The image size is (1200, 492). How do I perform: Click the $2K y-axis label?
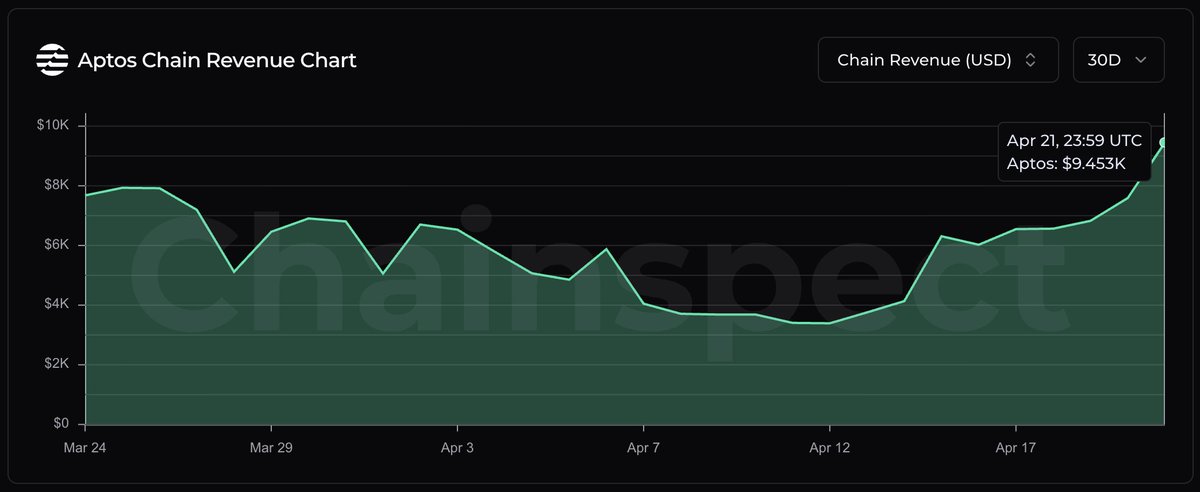pos(54,364)
